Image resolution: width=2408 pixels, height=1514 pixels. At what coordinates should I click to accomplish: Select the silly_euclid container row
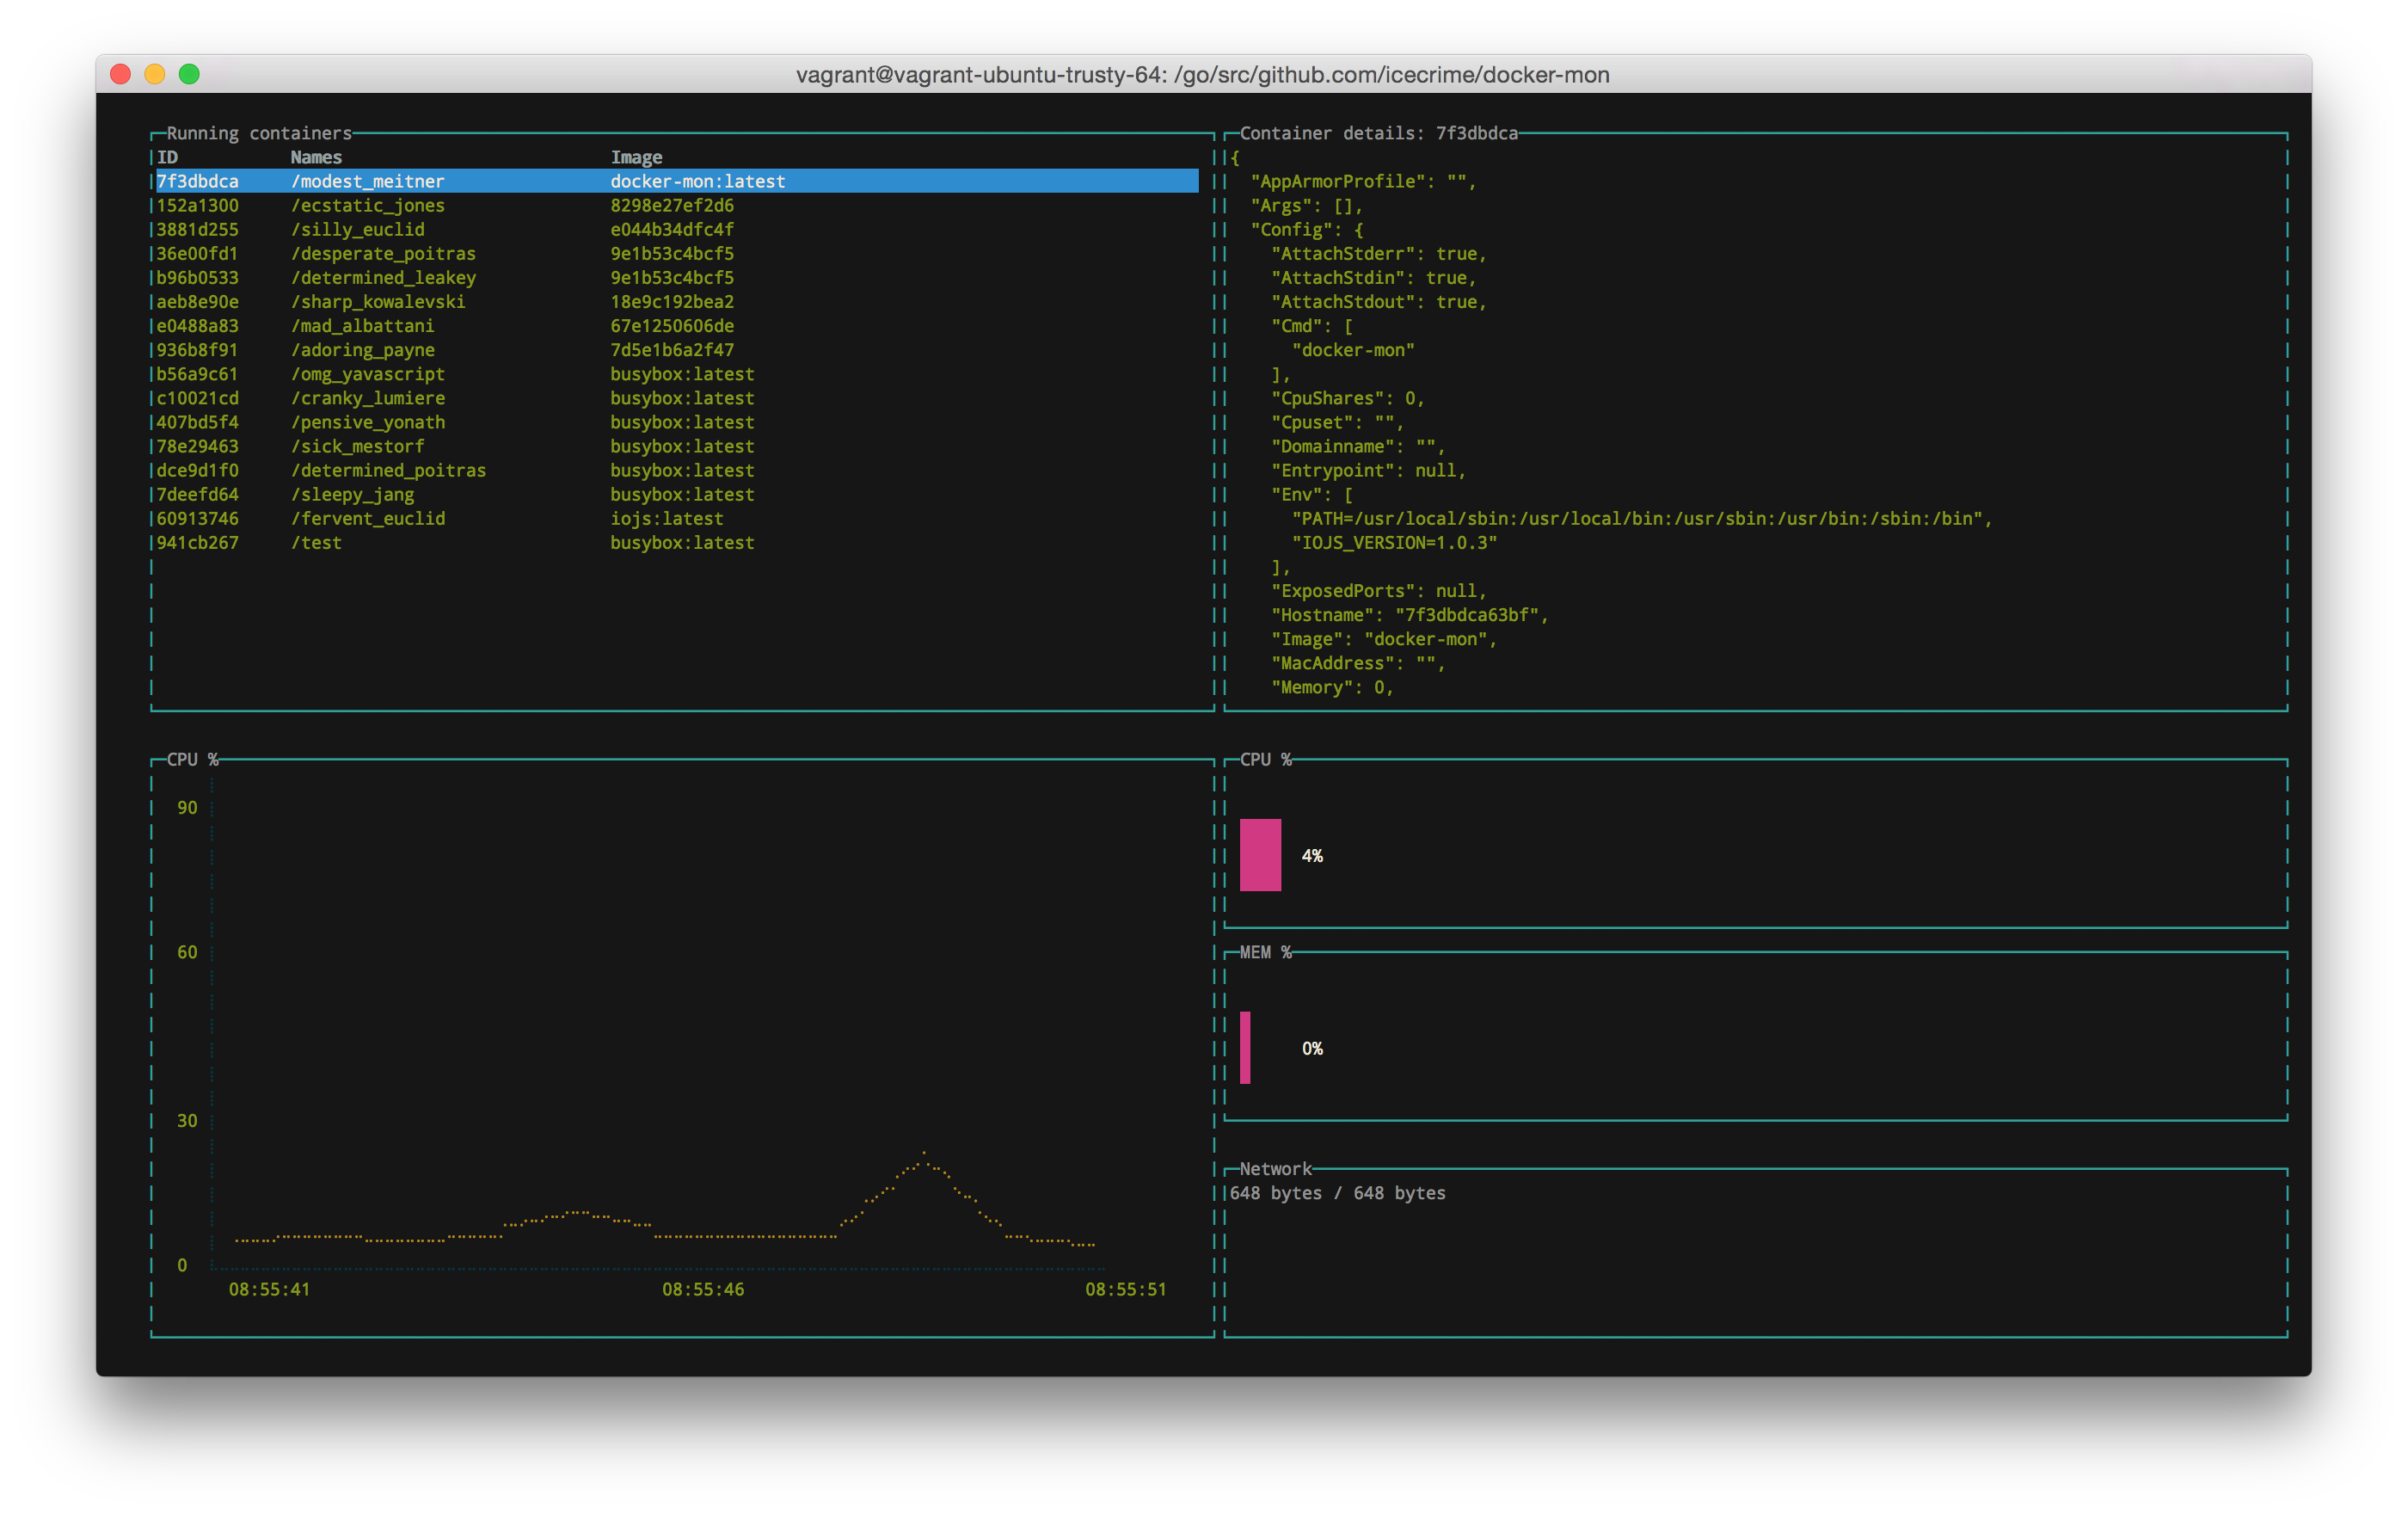coord(358,229)
